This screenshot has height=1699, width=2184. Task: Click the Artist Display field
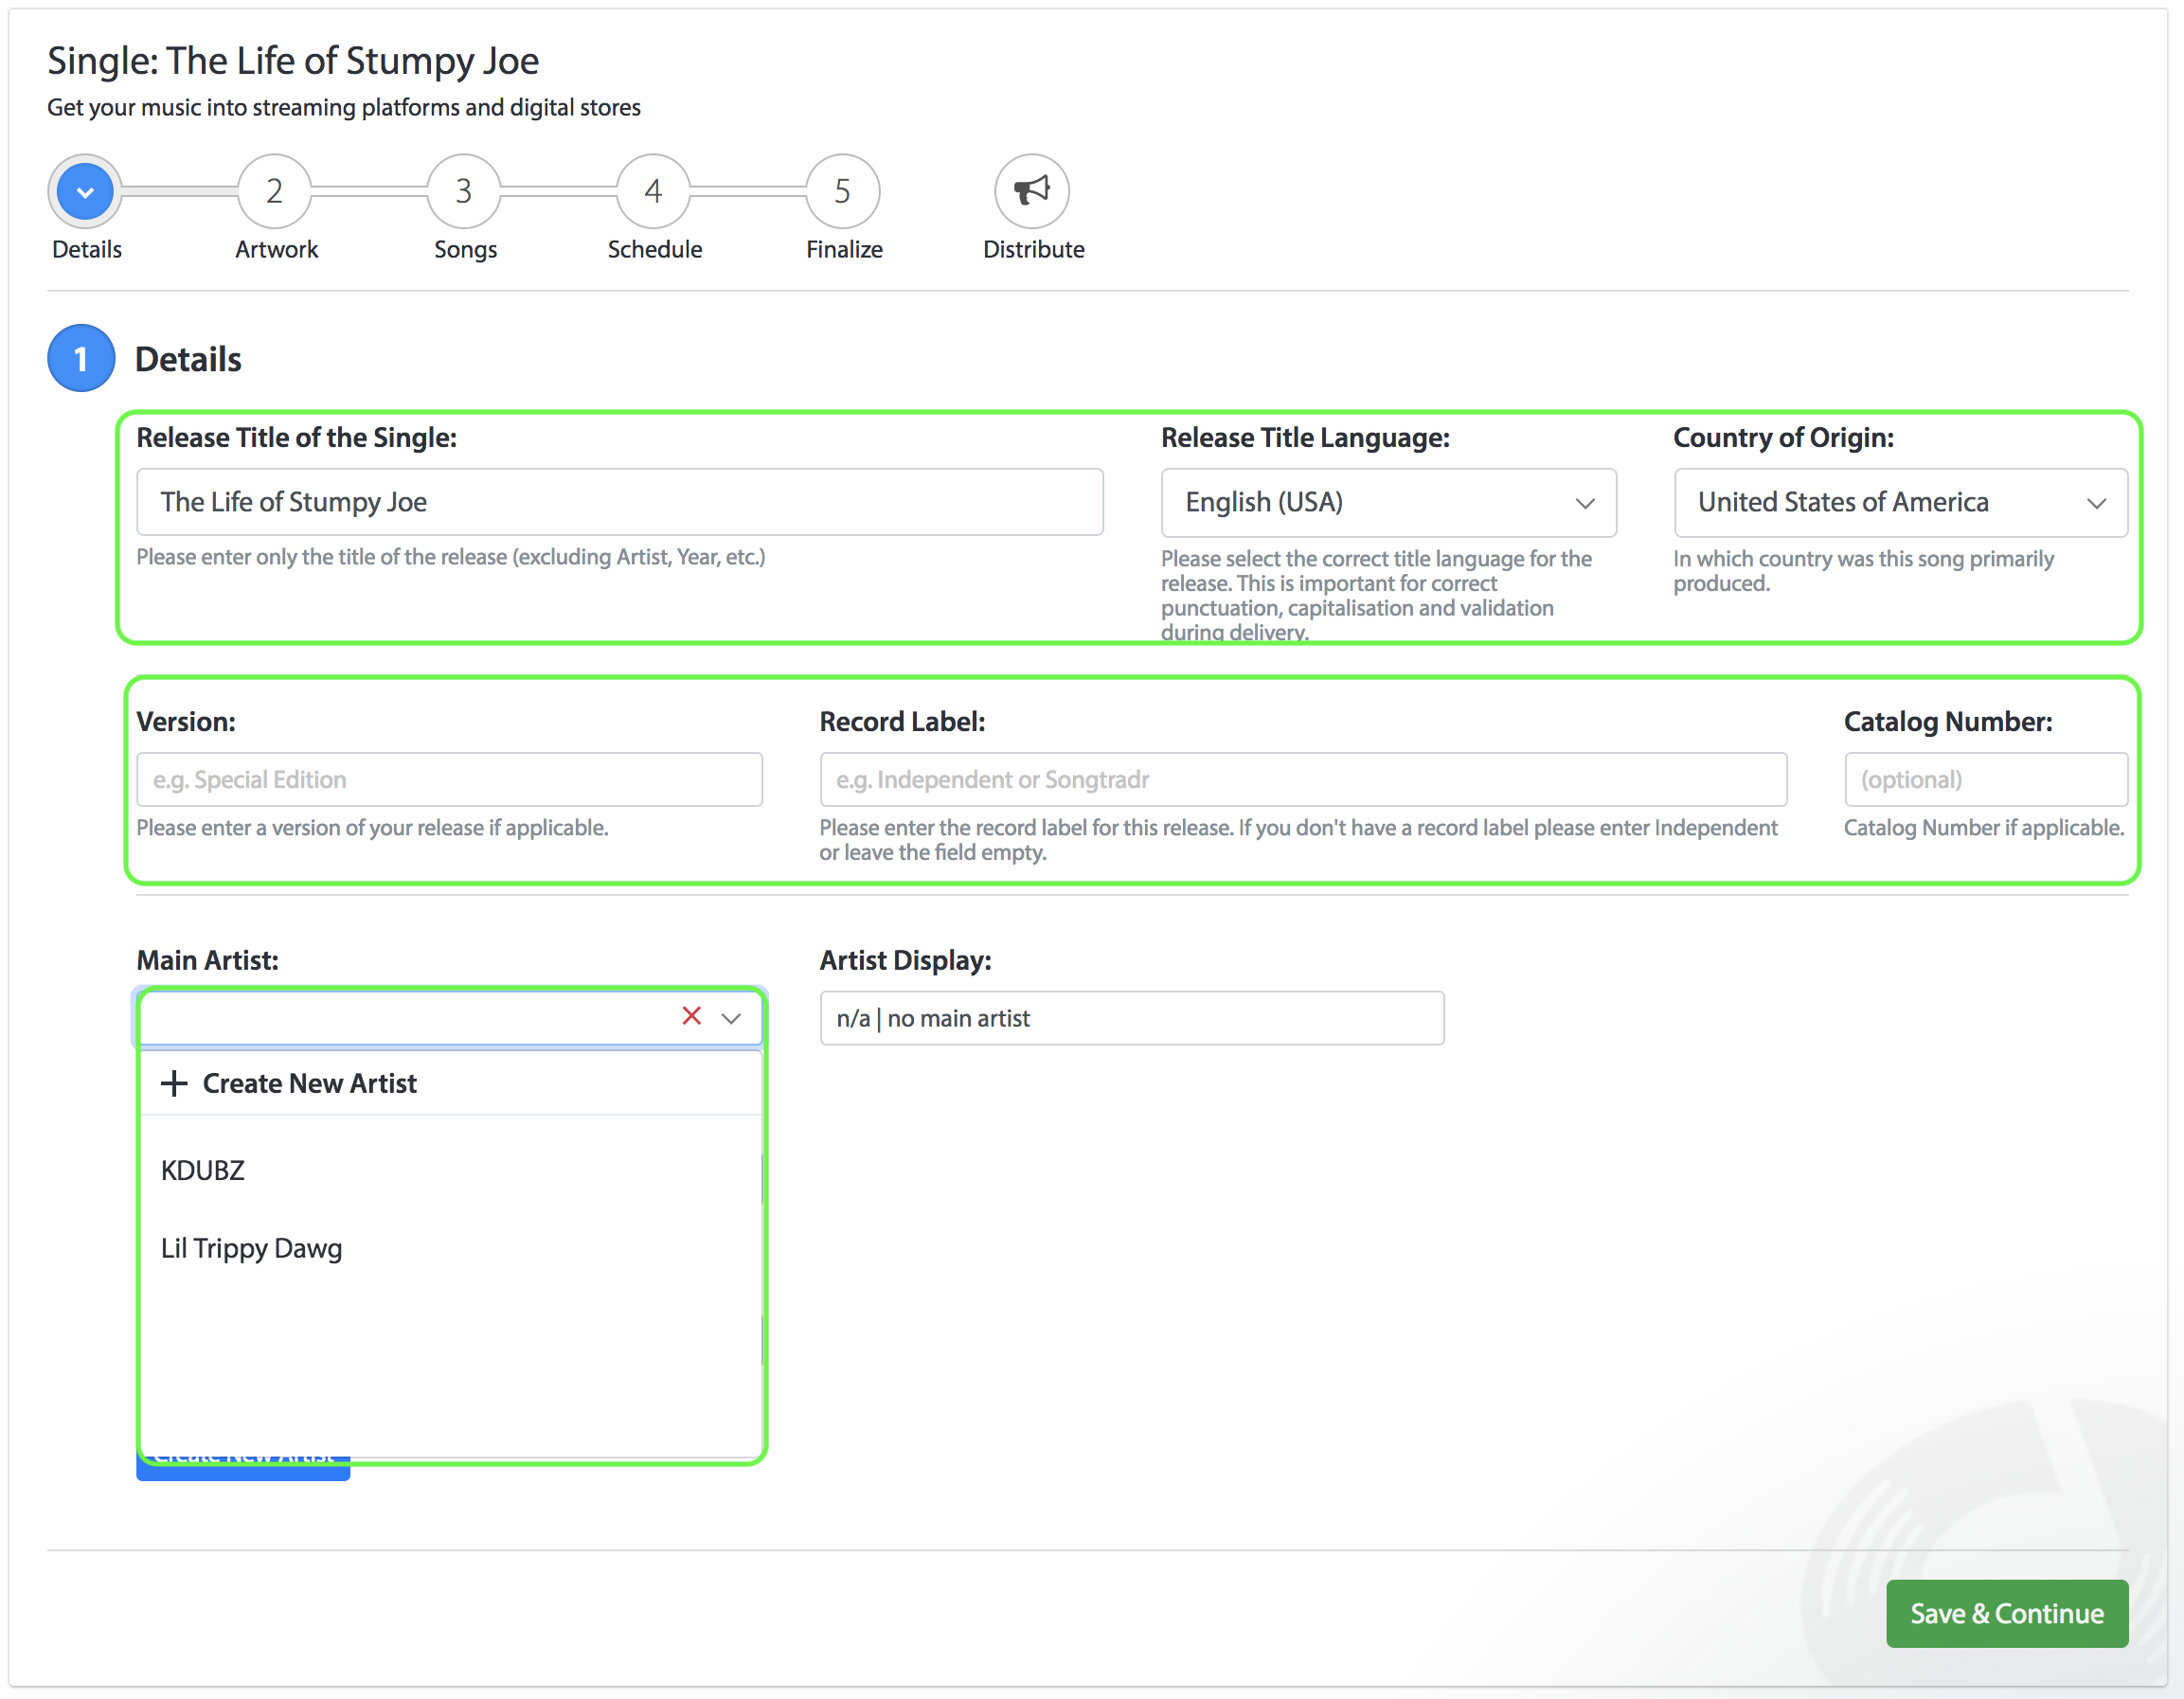click(1132, 1018)
